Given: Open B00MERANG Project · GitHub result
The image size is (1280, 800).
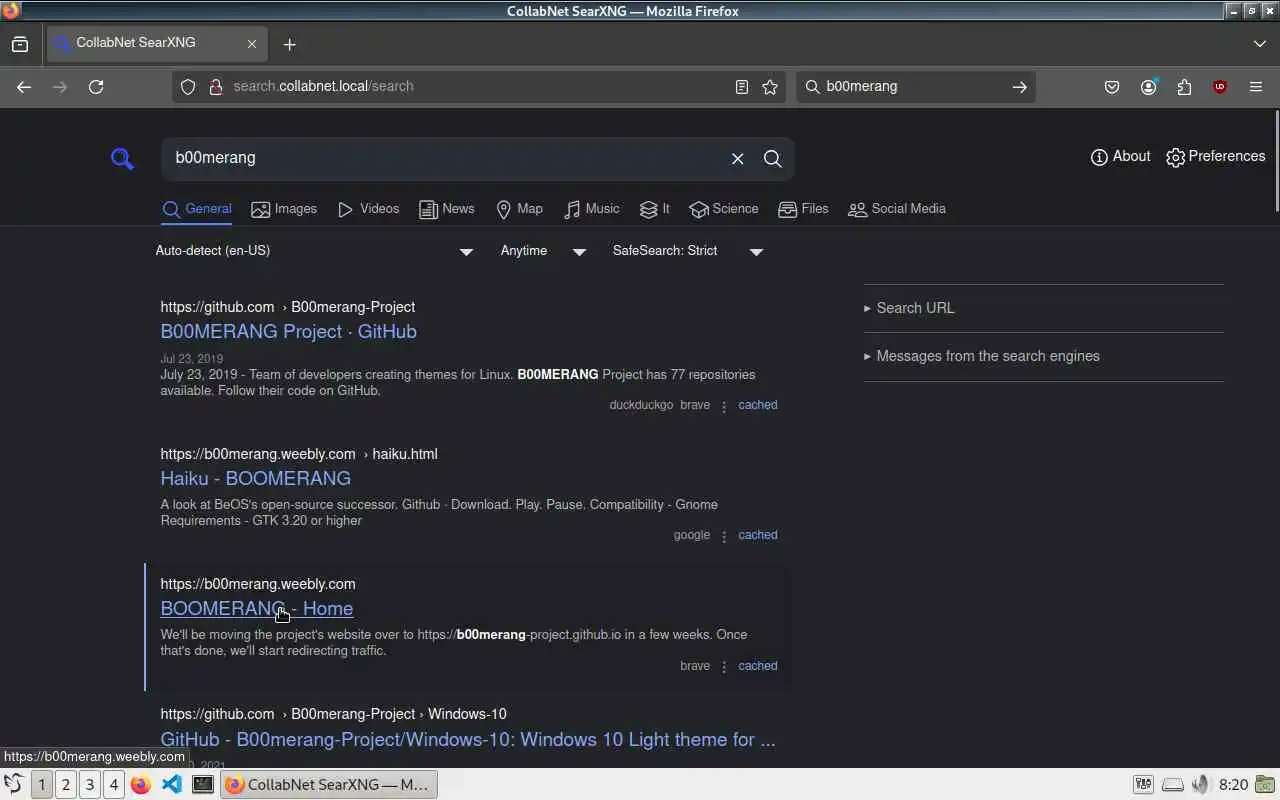Looking at the screenshot, I should (x=288, y=331).
